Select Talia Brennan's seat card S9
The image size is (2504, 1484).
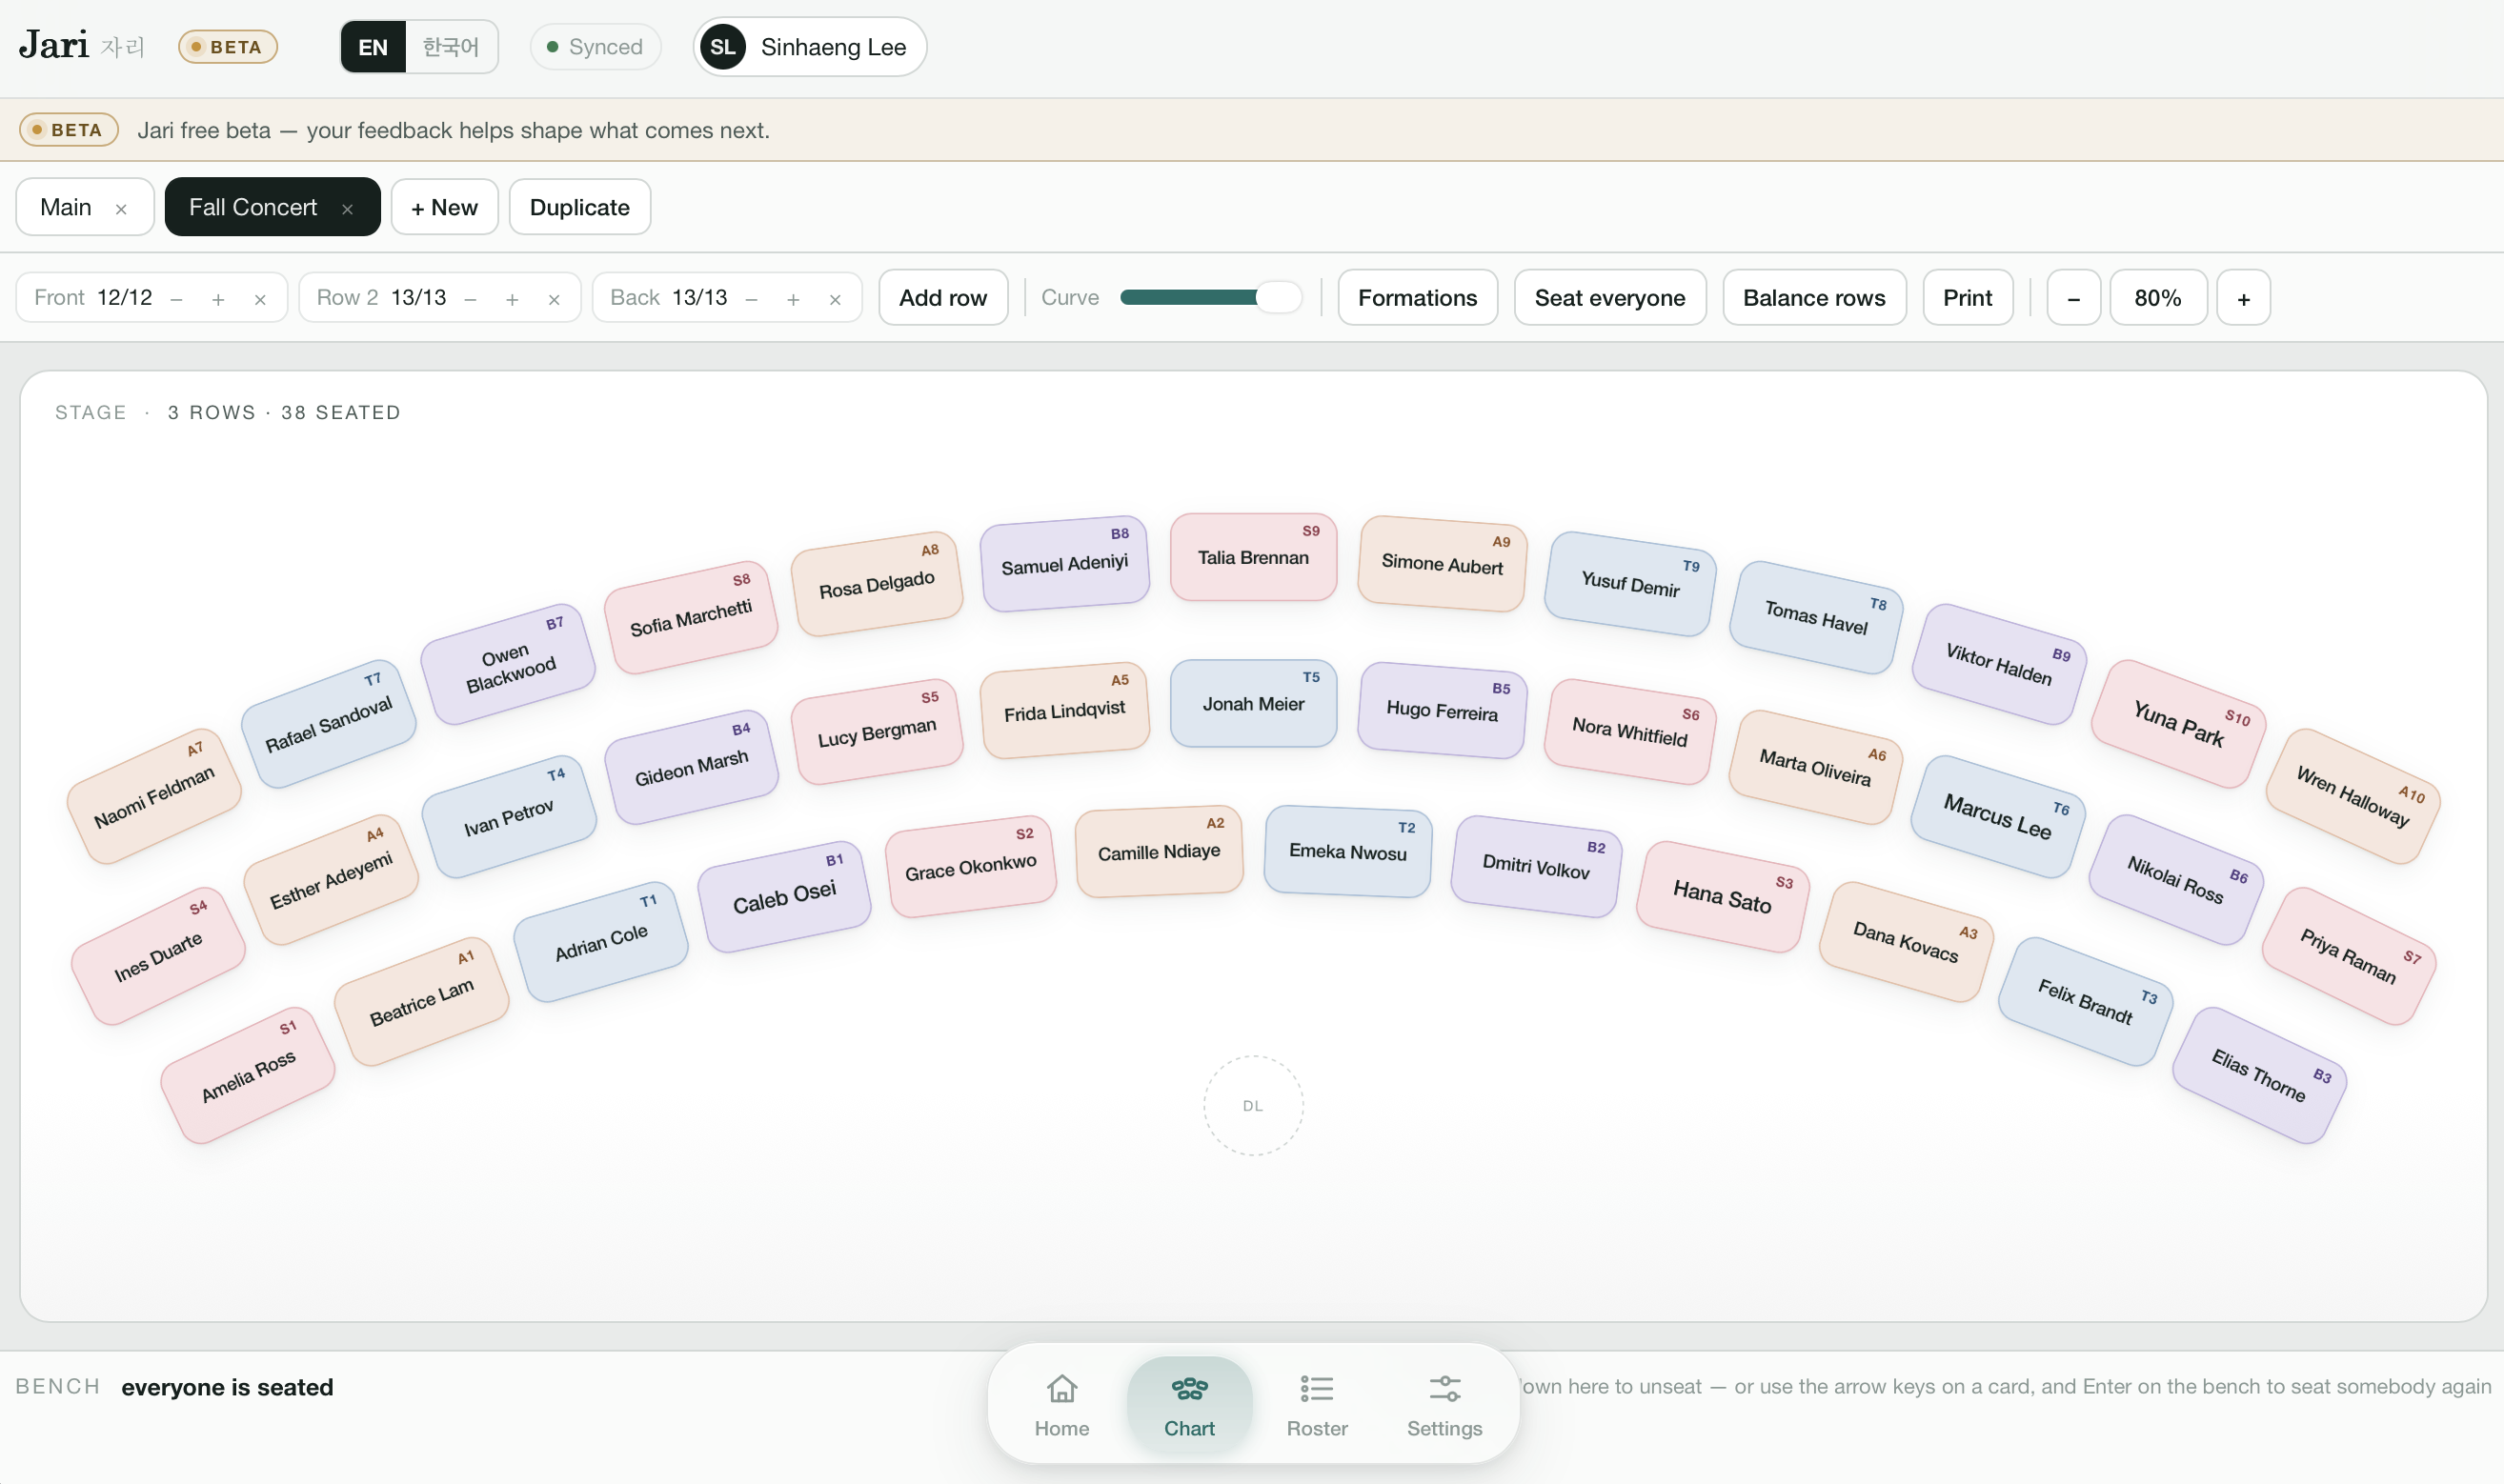click(x=1253, y=557)
